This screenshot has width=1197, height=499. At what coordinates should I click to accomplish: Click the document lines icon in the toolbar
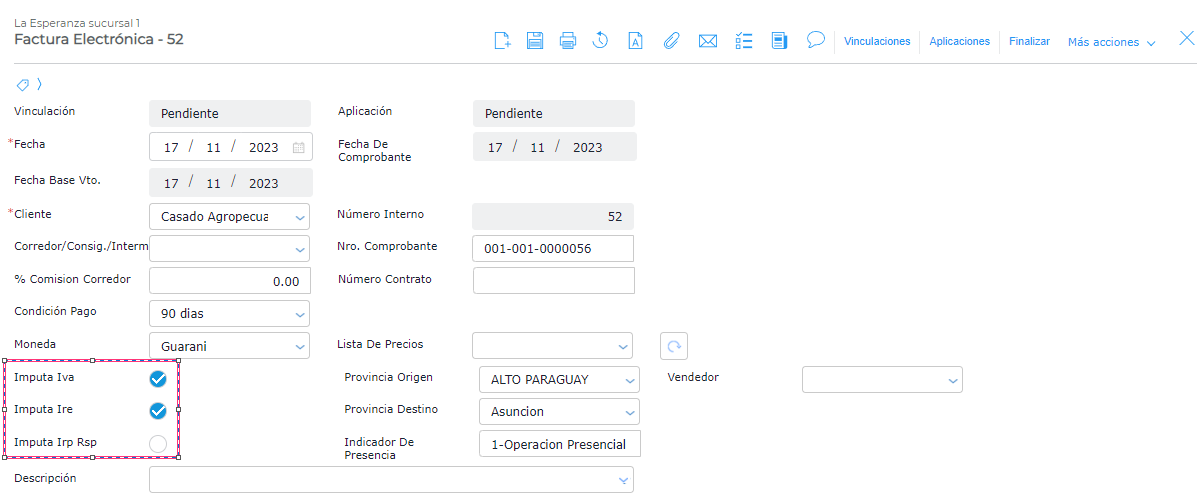point(779,41)
